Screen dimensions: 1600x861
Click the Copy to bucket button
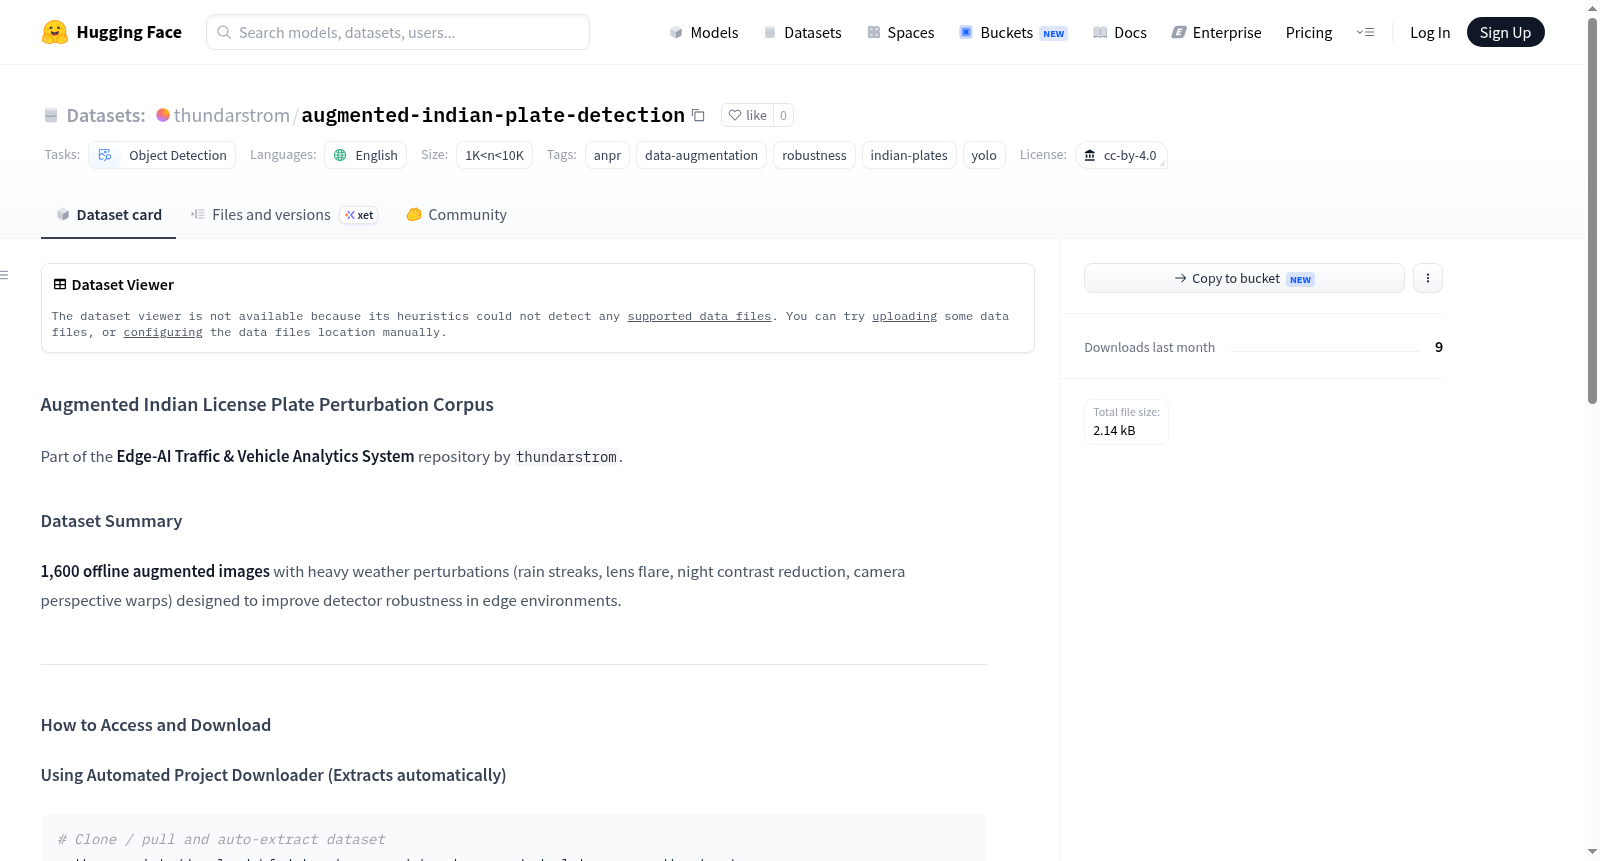[x=1244, y=278]
